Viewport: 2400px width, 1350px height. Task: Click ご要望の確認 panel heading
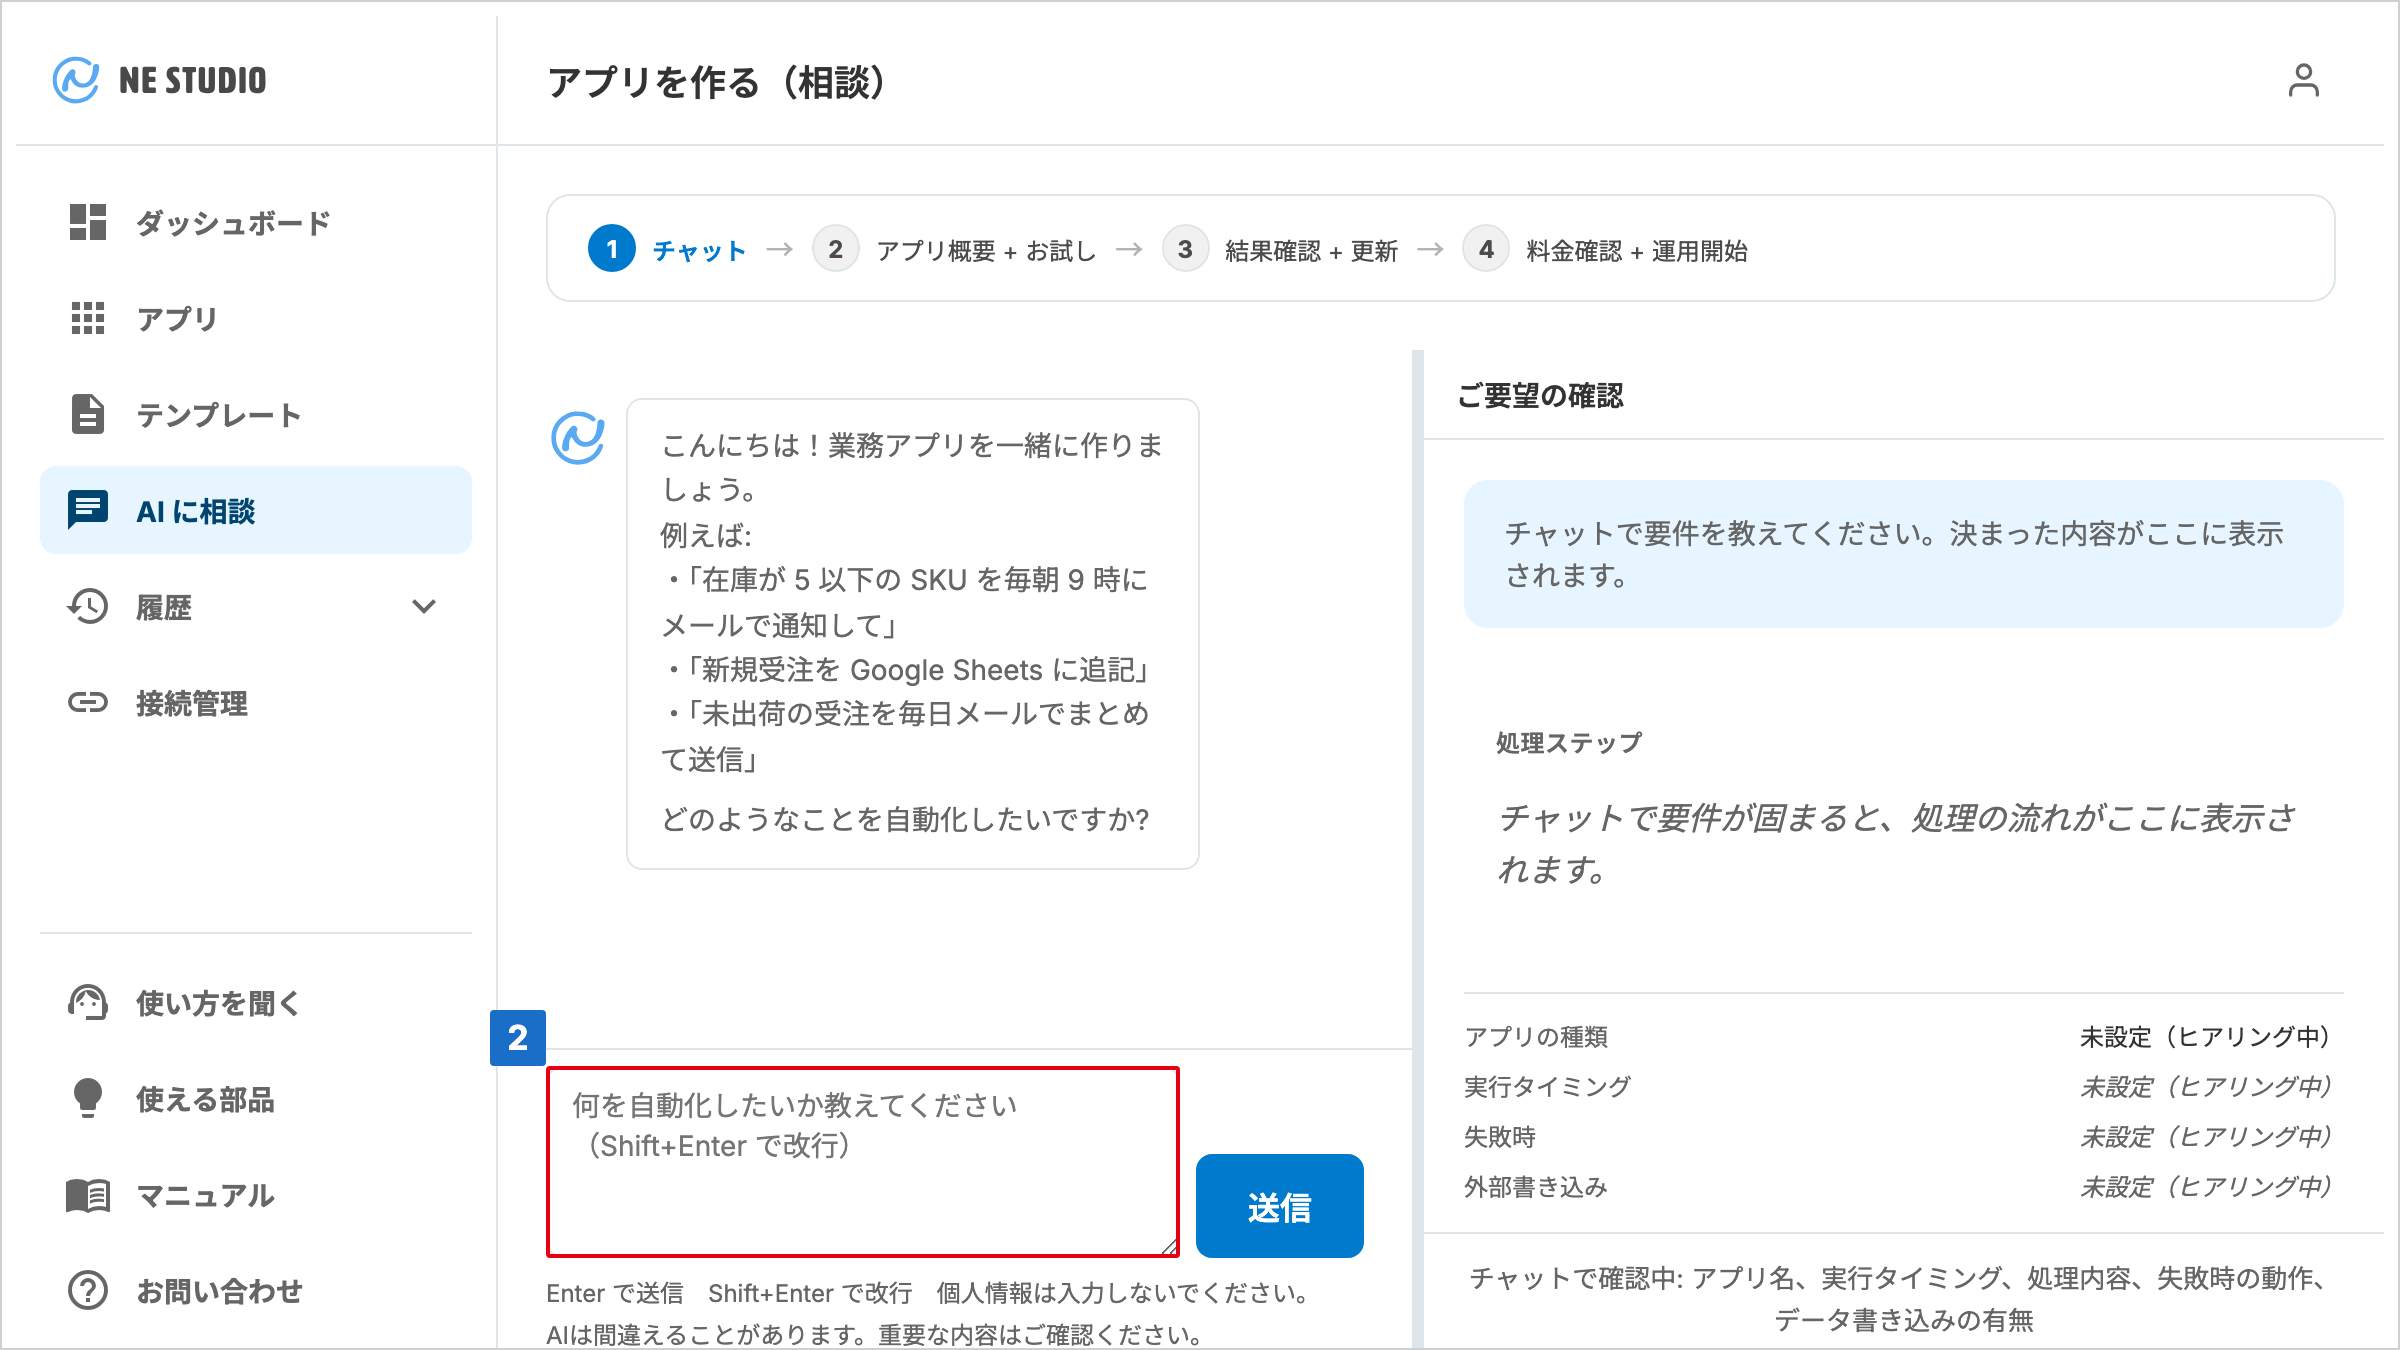1540,396
